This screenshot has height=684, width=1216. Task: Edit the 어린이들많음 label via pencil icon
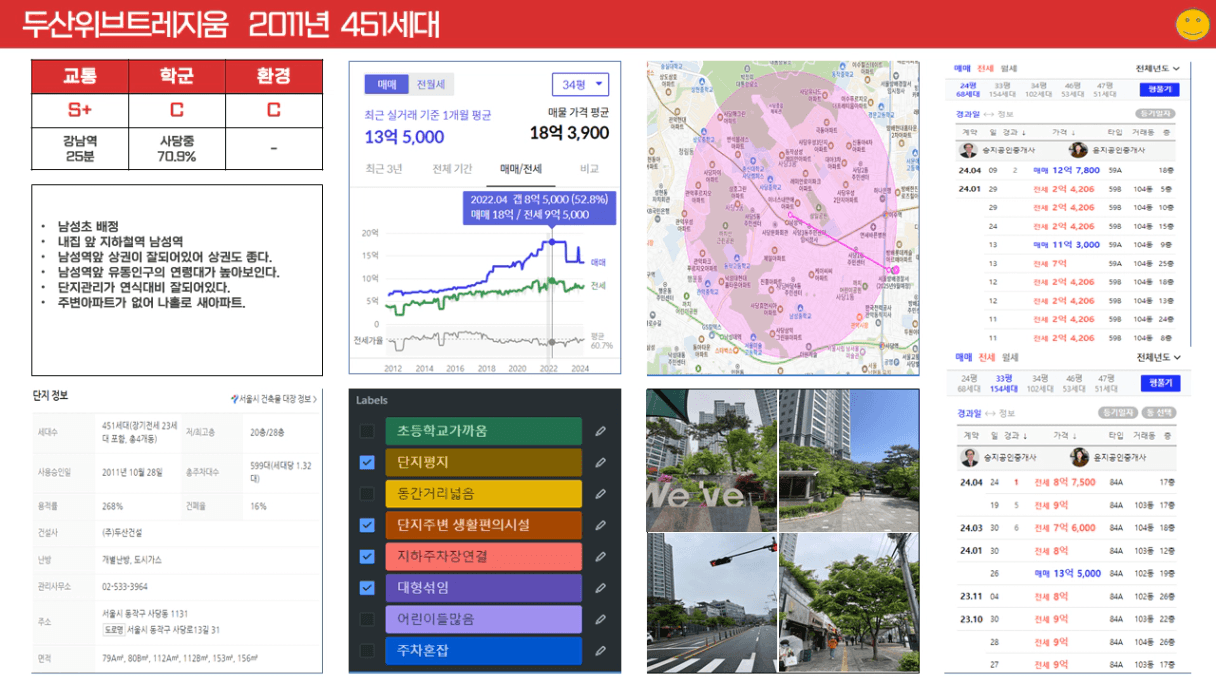point(600,619)
